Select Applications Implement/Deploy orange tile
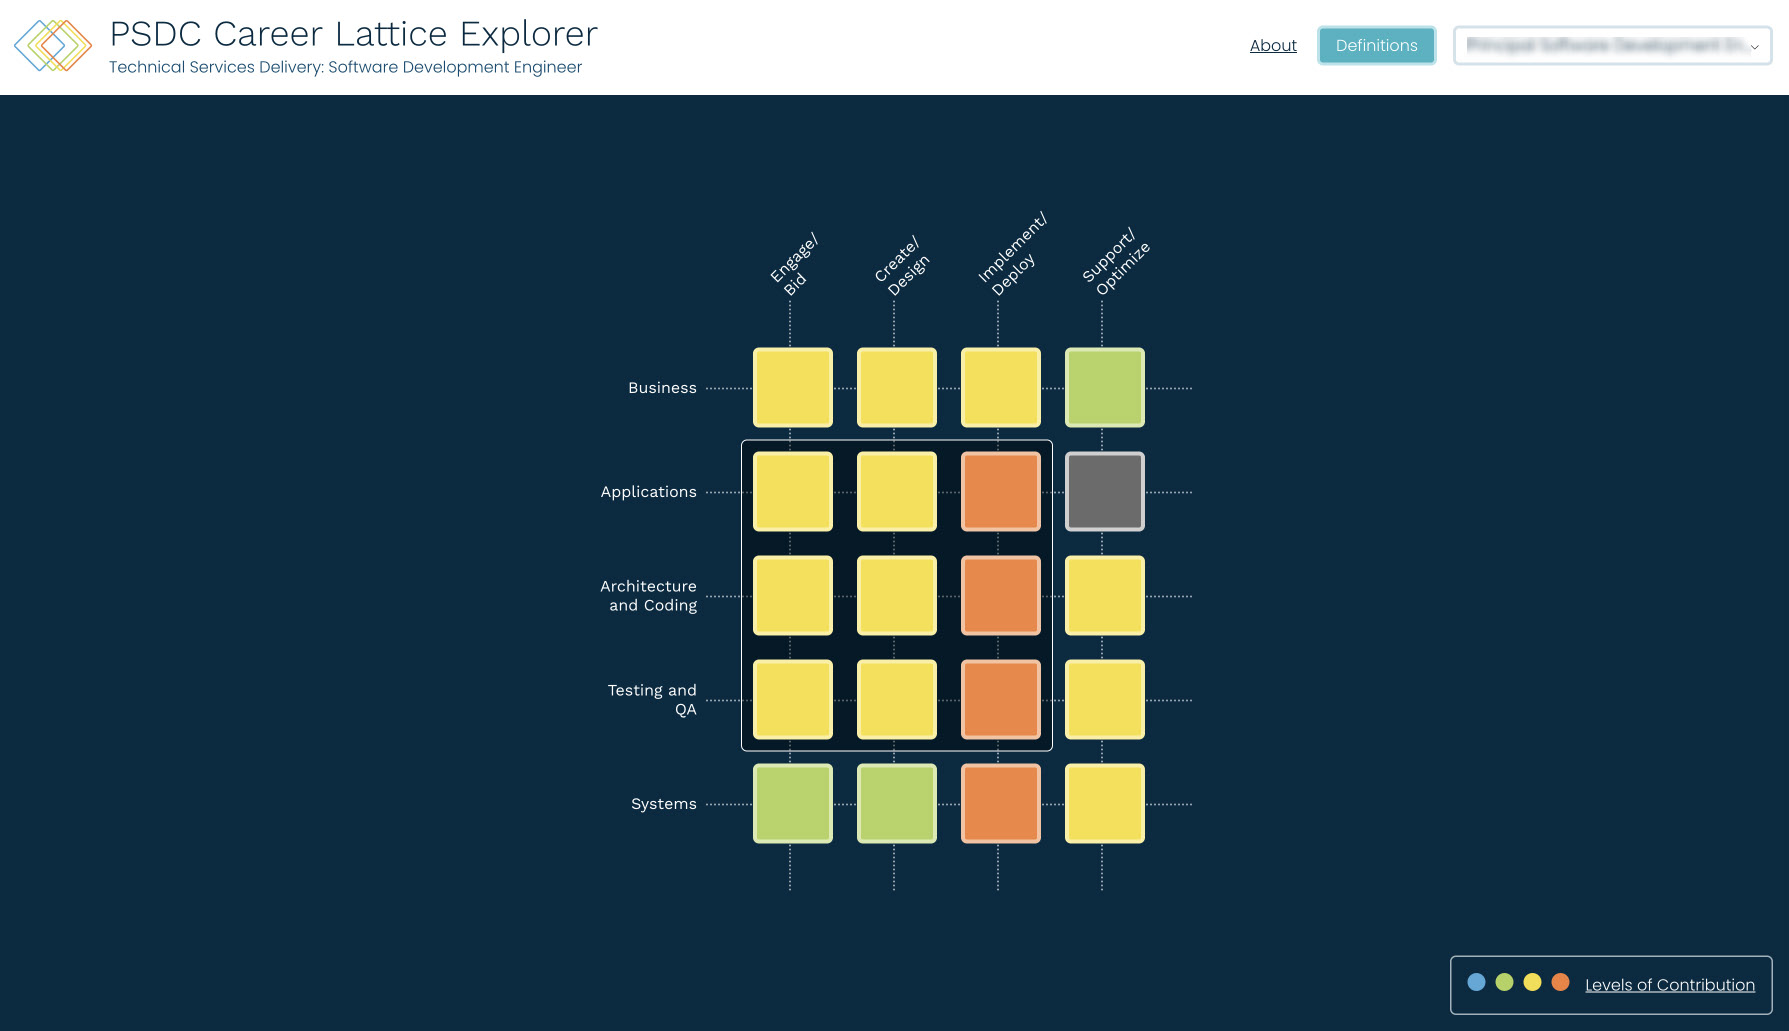Image resolution: width=1789 pixels, height=1031 pixels. [x=1001, y=492]
